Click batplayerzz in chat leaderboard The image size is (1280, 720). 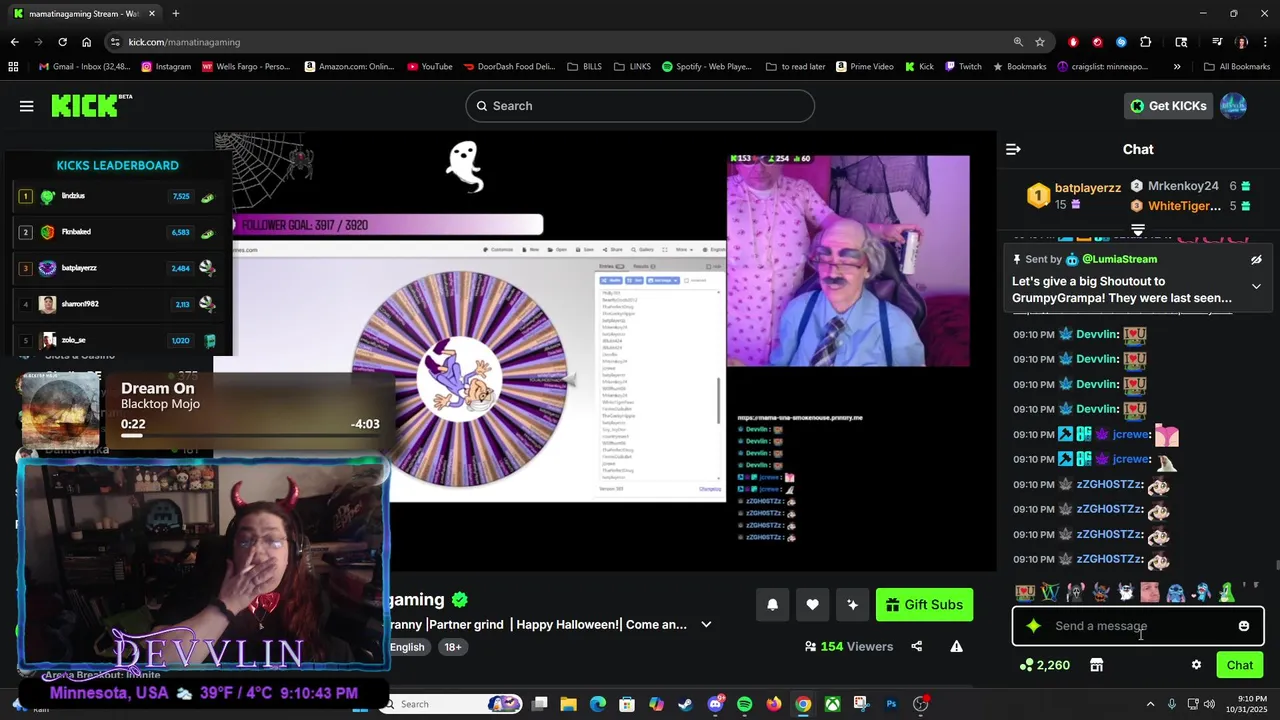click(1088, 187)
